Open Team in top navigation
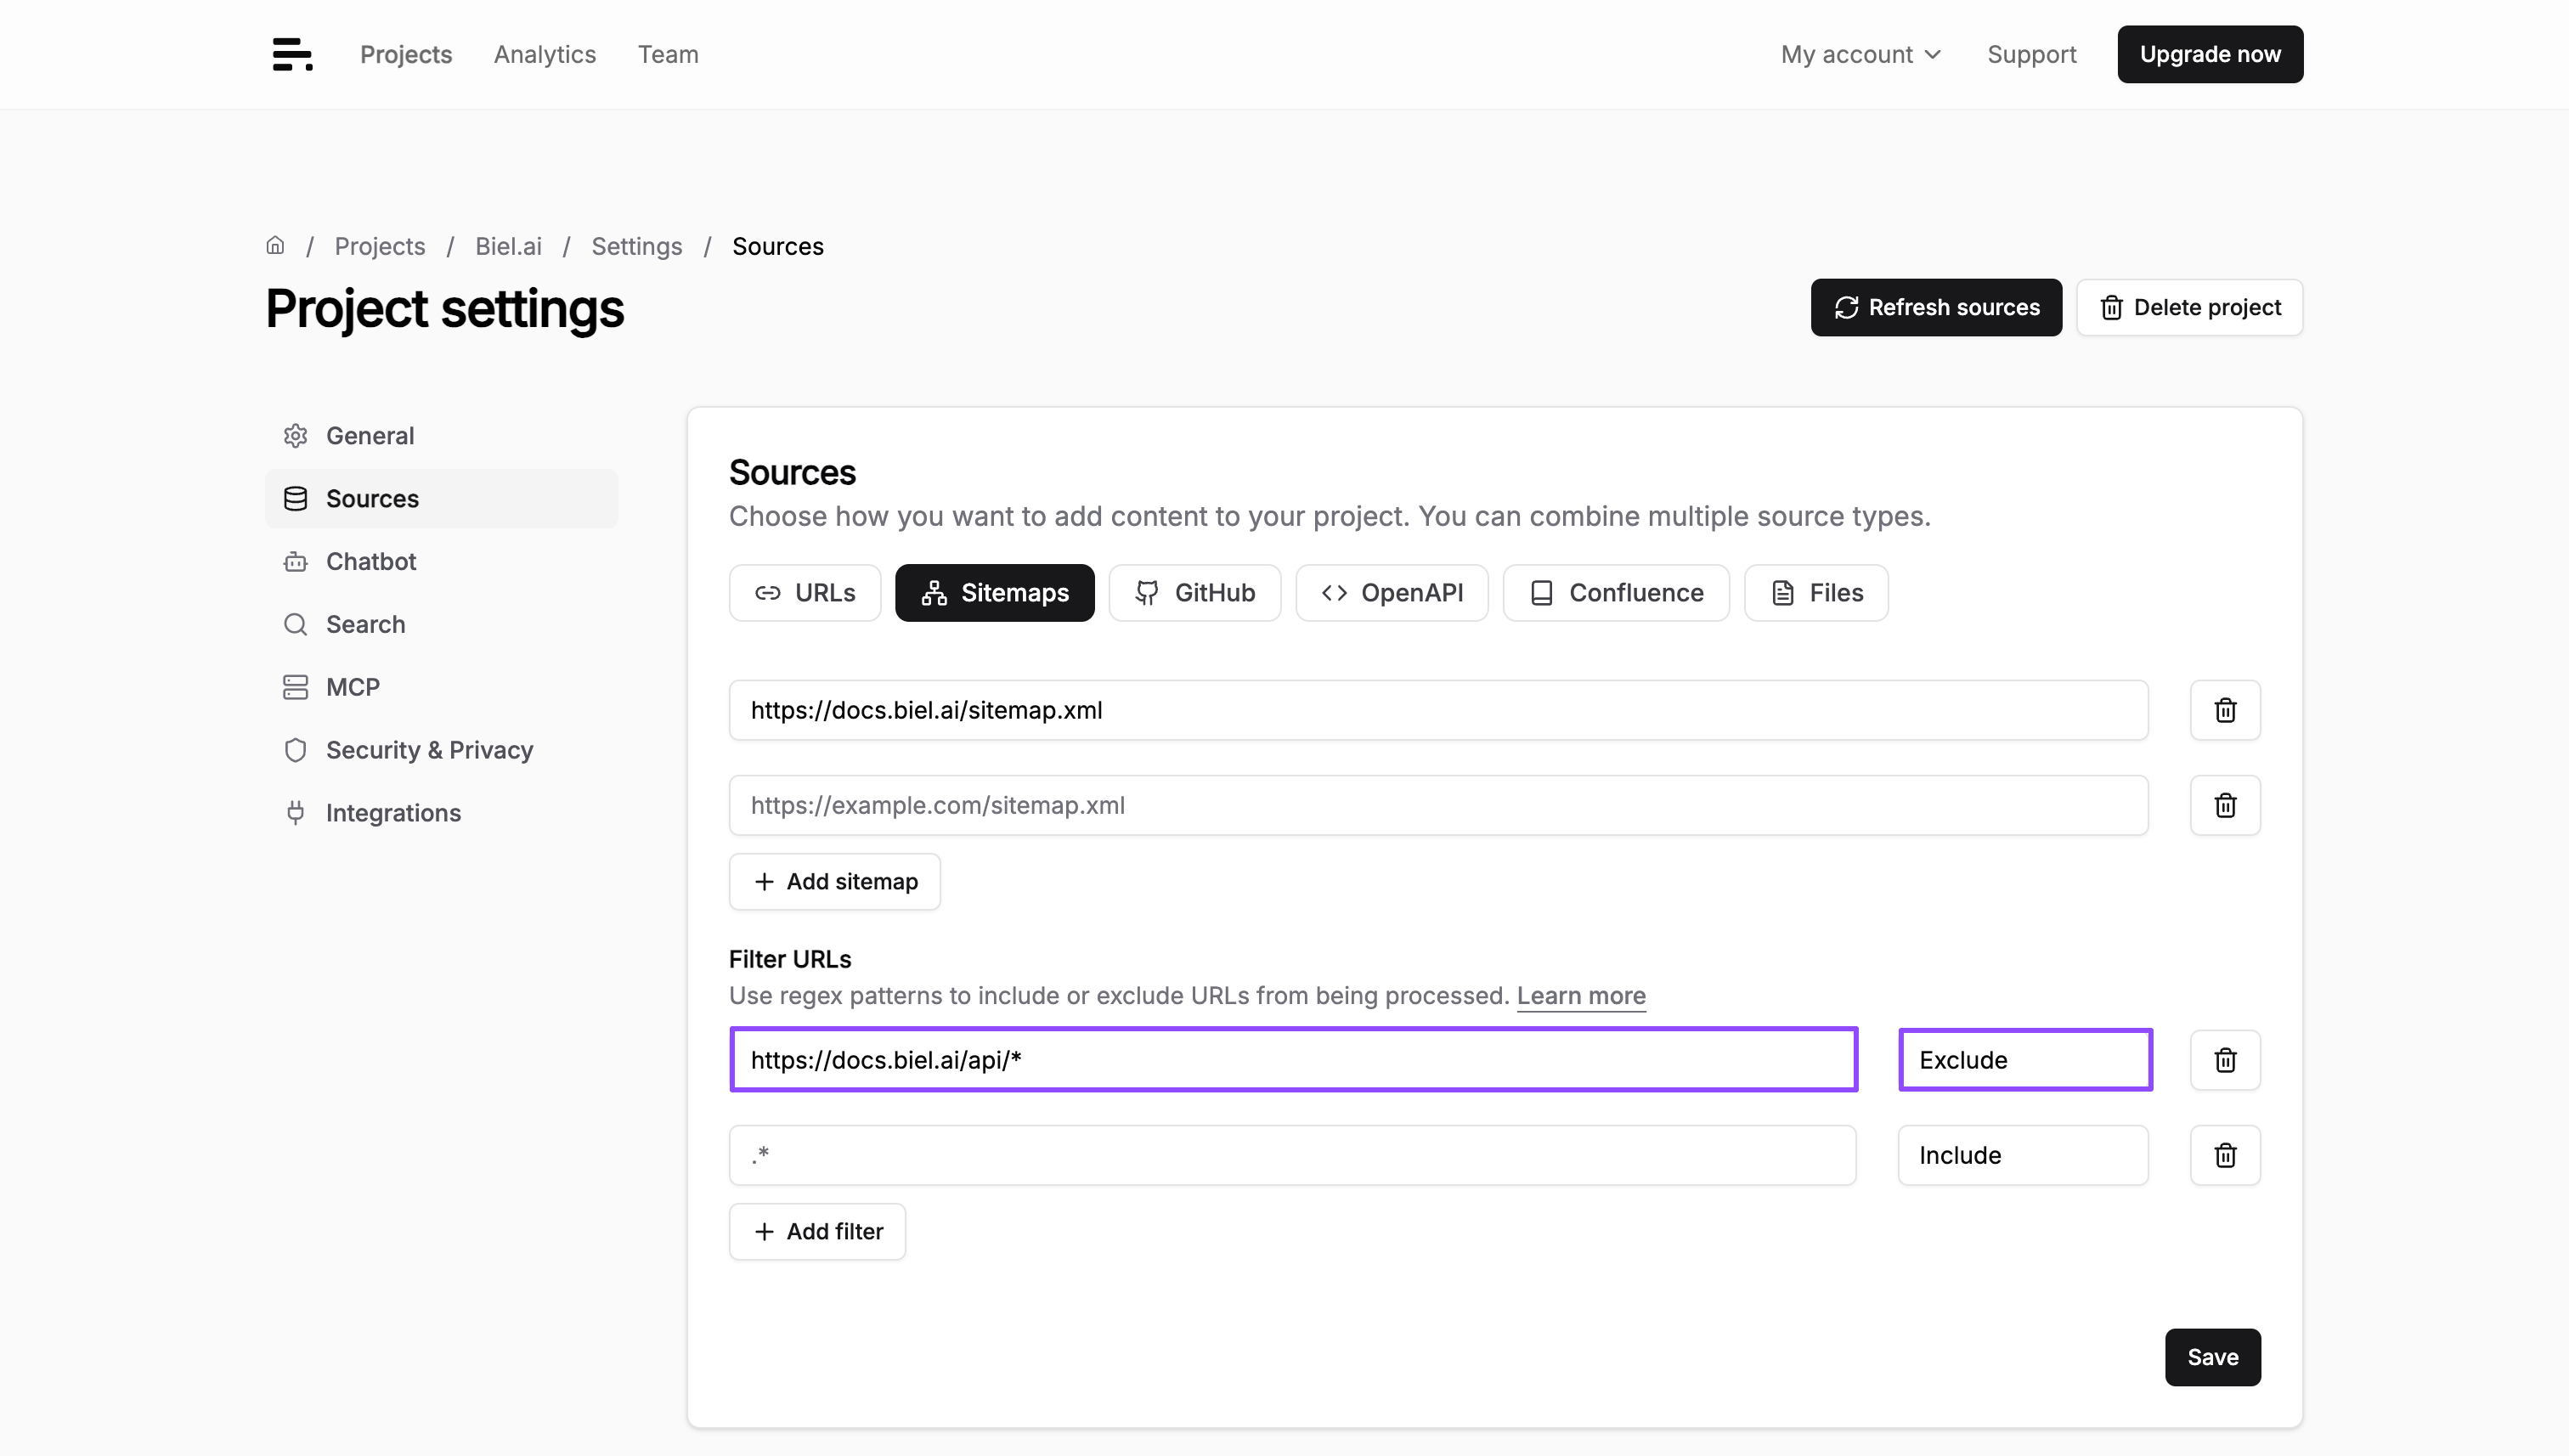Image resolution: width=2569 pixels, height=1456 pixels. point(668,54)
